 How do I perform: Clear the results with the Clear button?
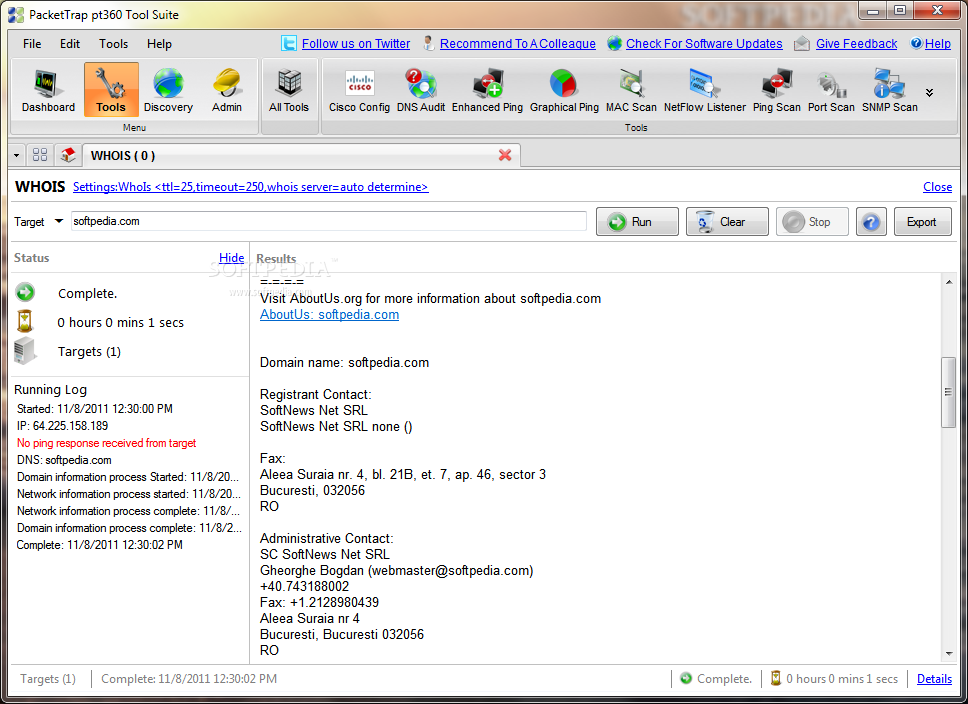(727, 222)
